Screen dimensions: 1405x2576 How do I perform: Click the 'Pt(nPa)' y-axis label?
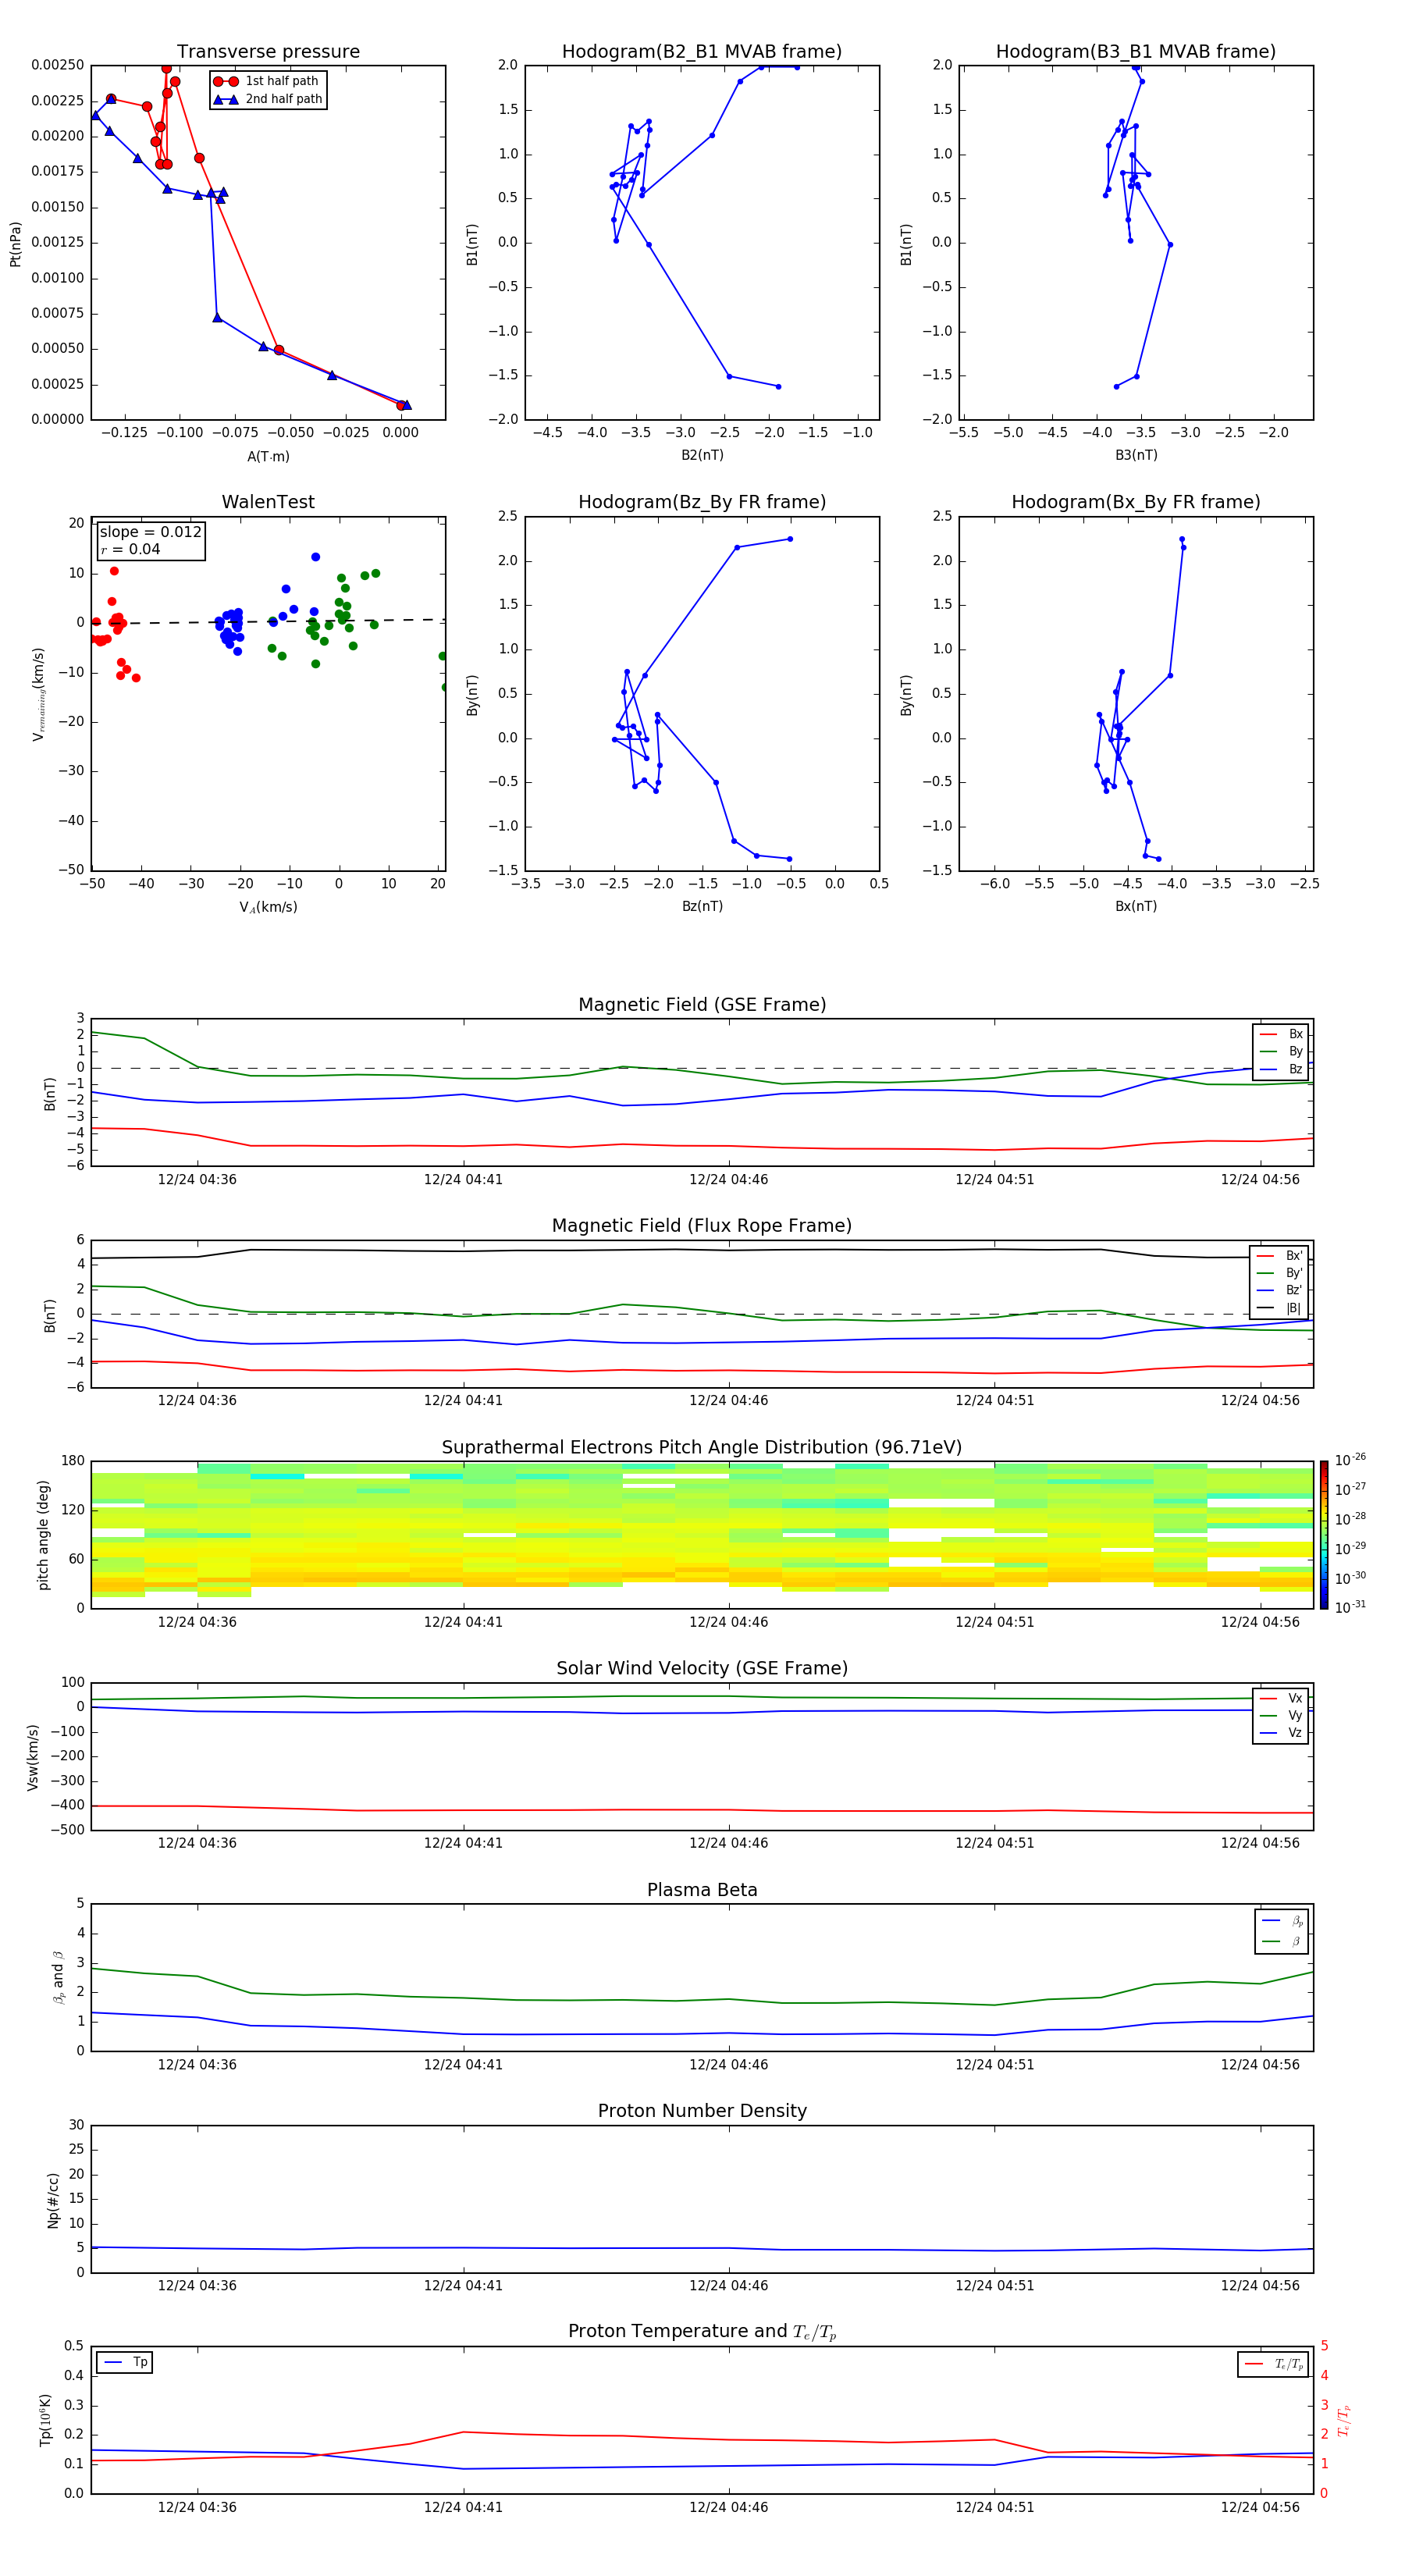coord(15,243)
